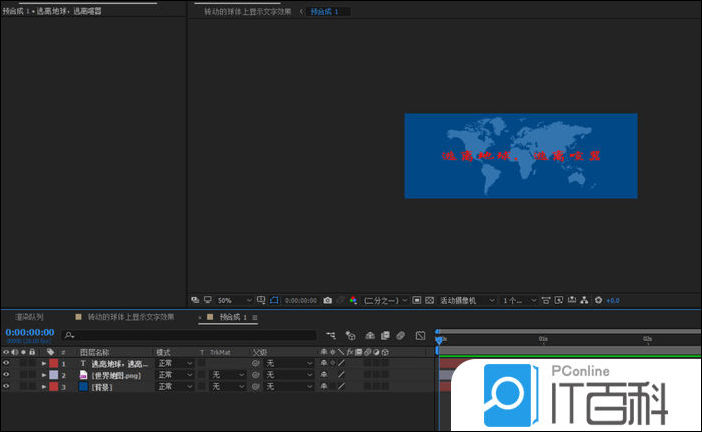Toggle the transparency grid icon
This screenshot has height=432, width=702.
[x=428, y=300]
